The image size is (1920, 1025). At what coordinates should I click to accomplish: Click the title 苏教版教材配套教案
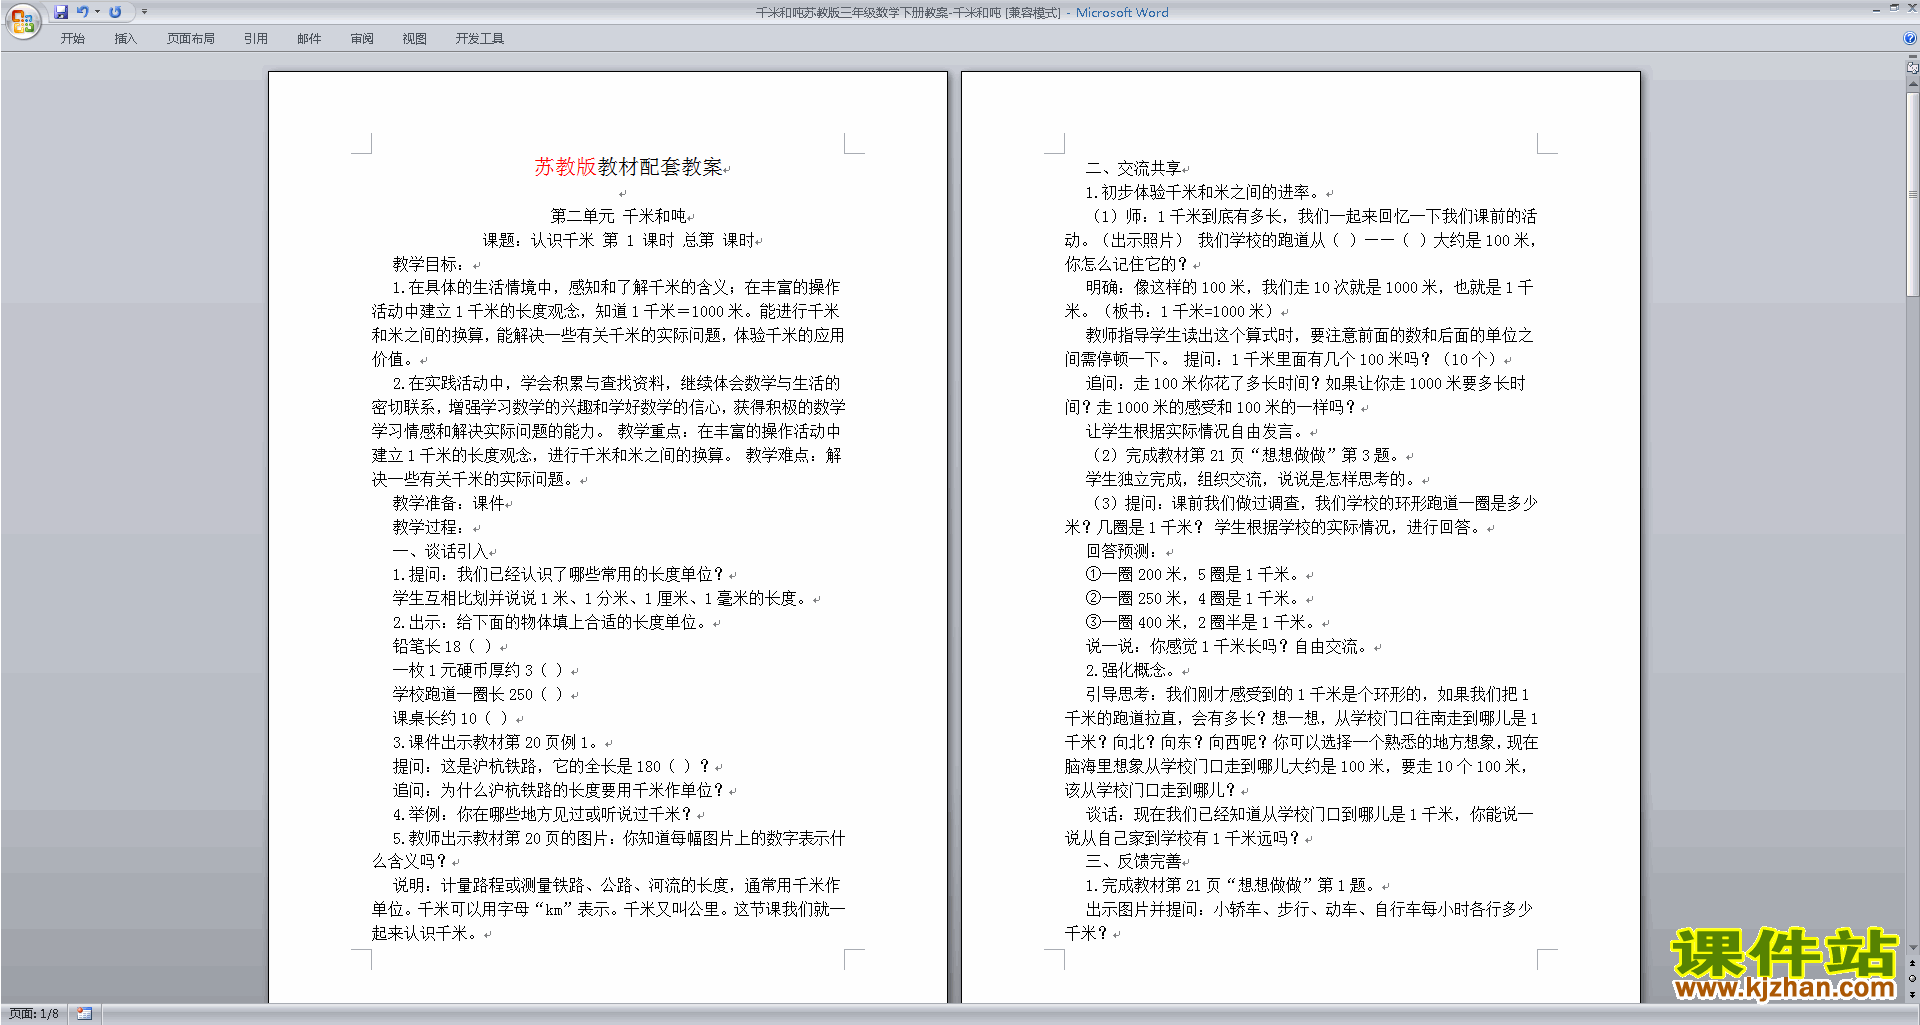pos(628,167)
